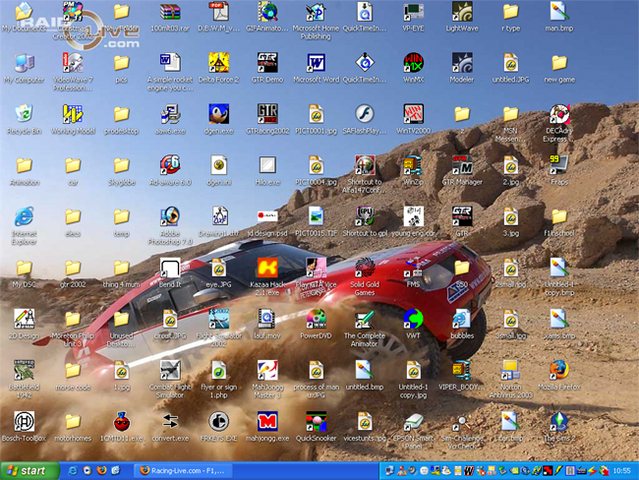Launch the GTR Demo shortcut
Screen dimensions: 639x480
(x=267, y=63)
